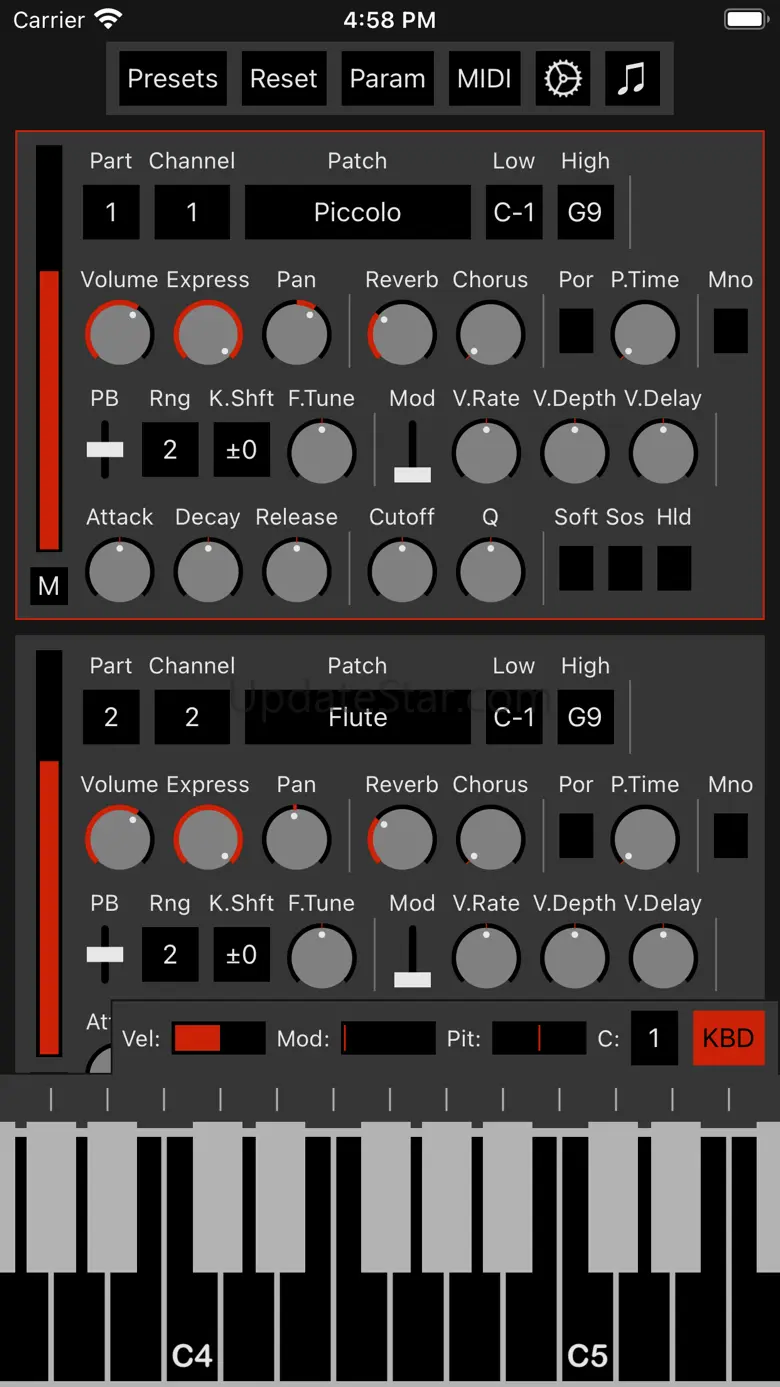
Task: Change K.Shft ±0 value in Part 1
Action: point(241,450)
